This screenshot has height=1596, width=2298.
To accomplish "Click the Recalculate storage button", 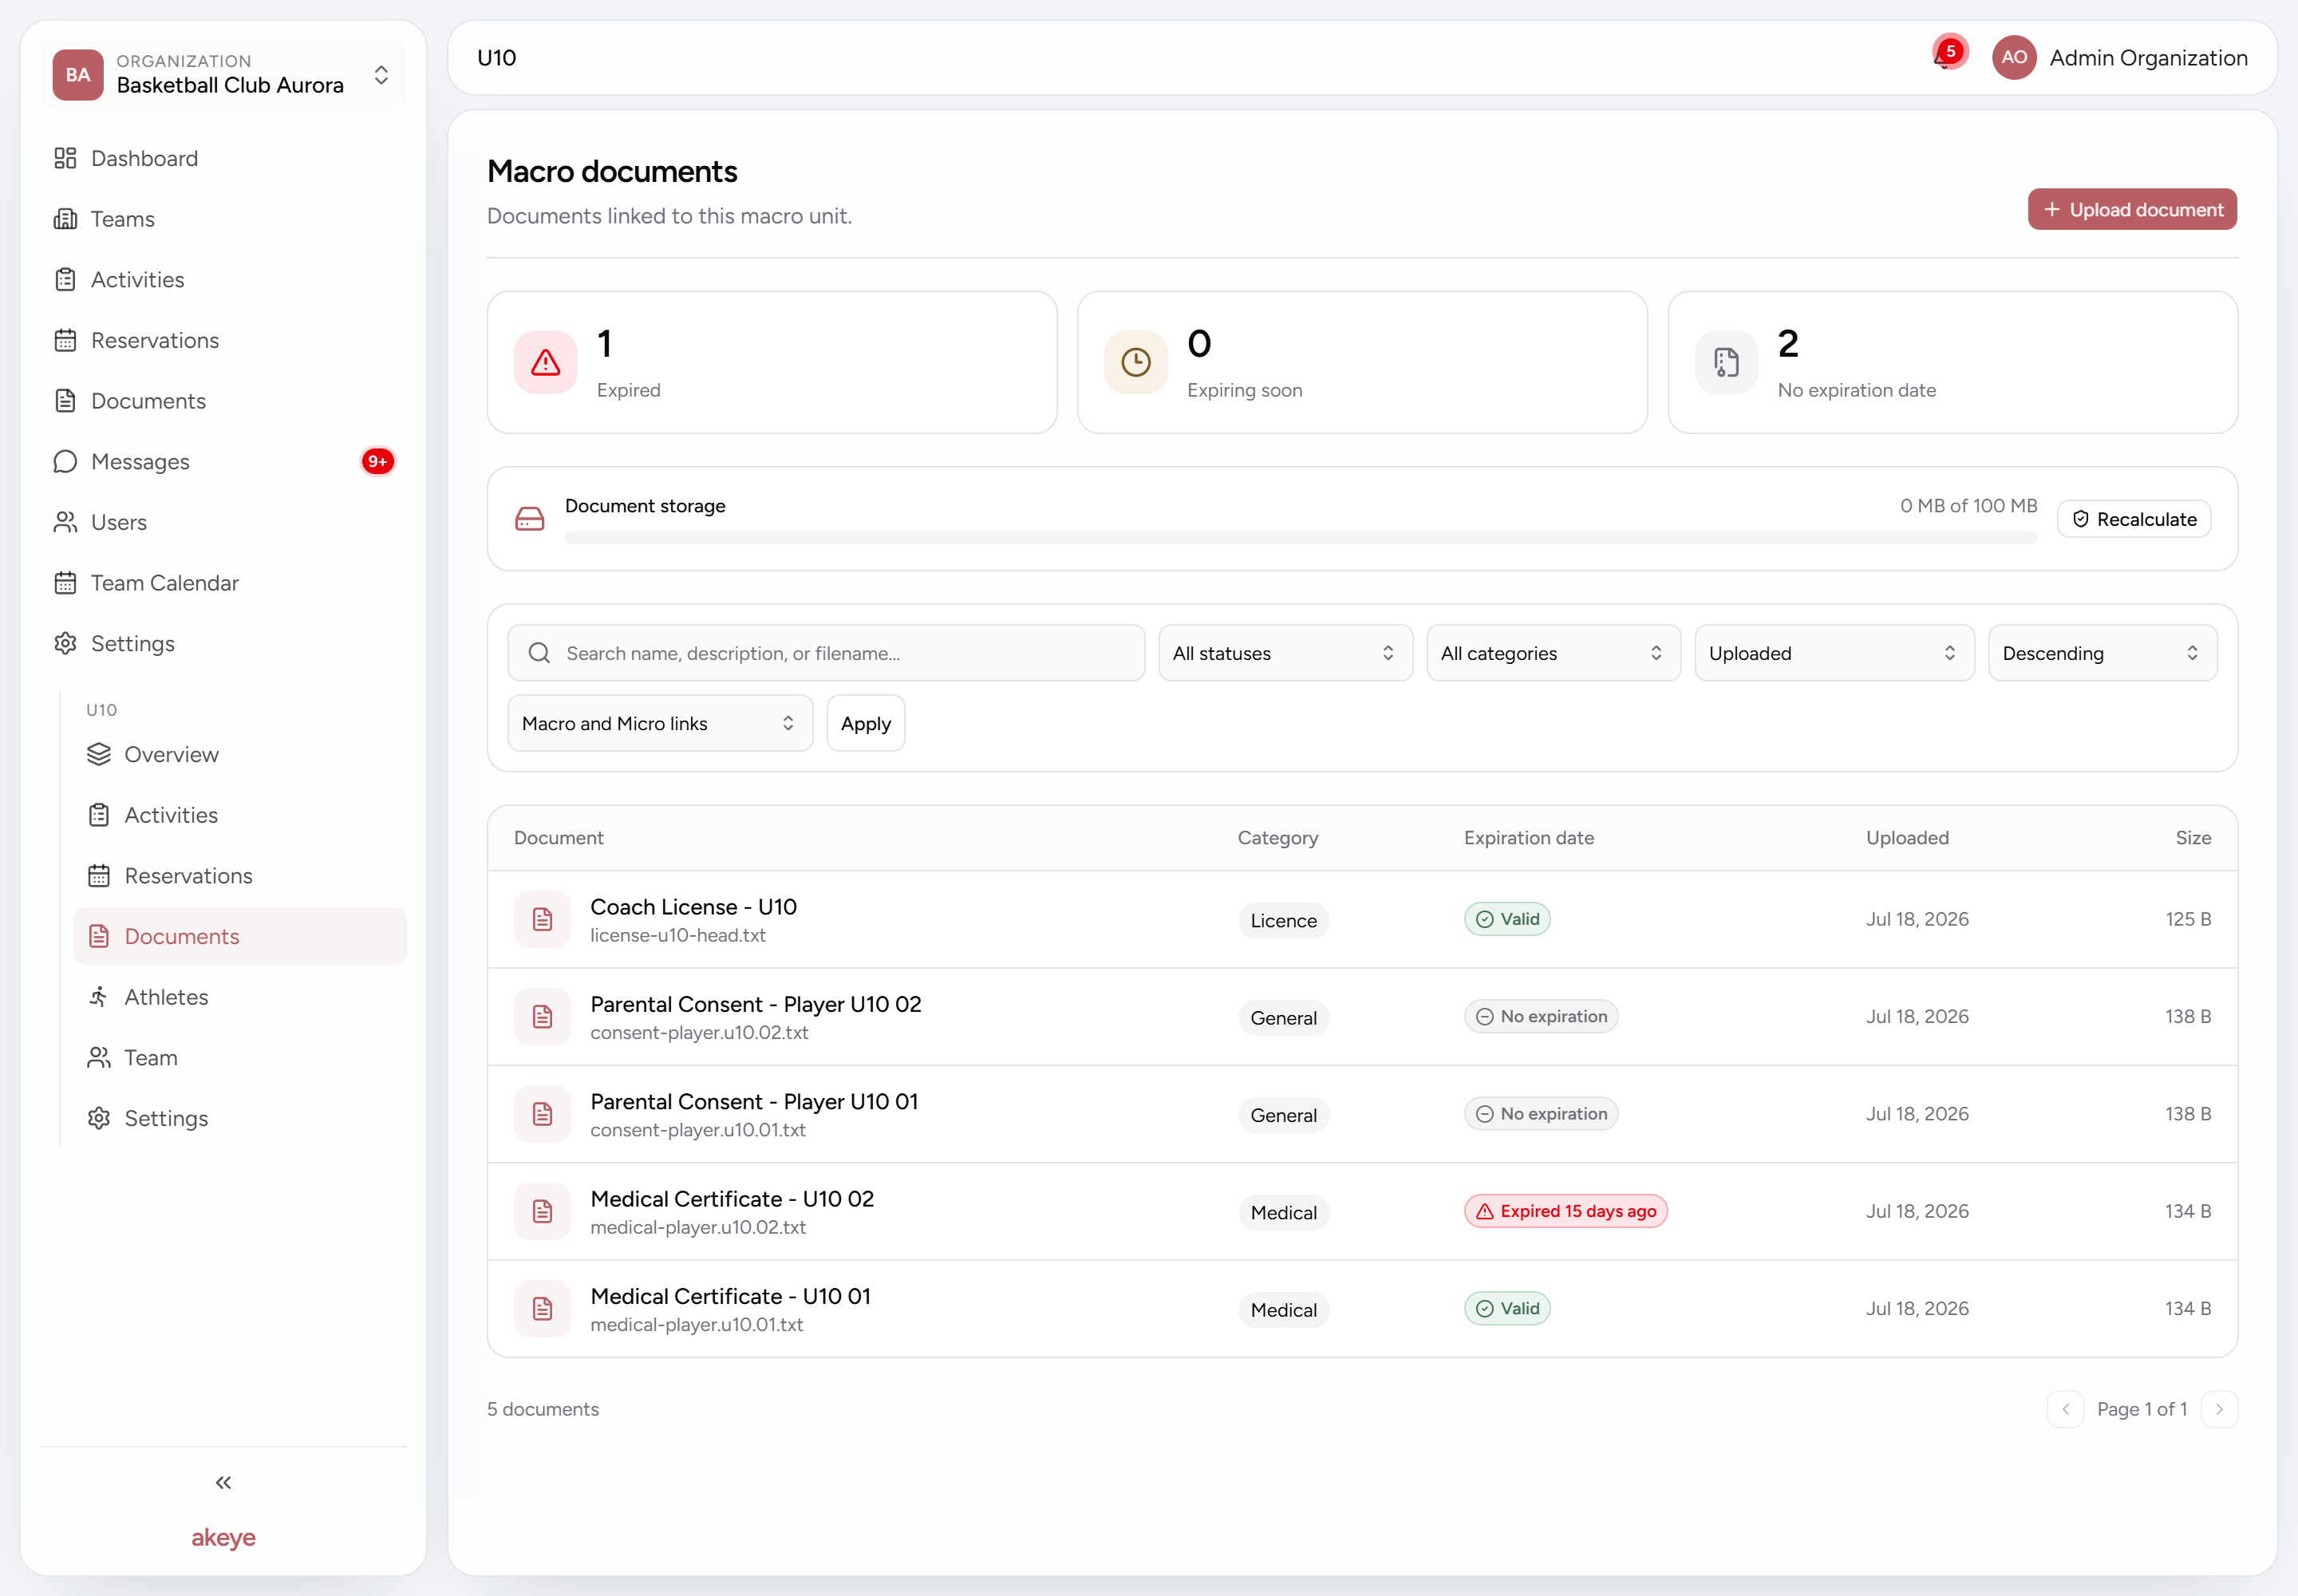I will click(2134, 519).
